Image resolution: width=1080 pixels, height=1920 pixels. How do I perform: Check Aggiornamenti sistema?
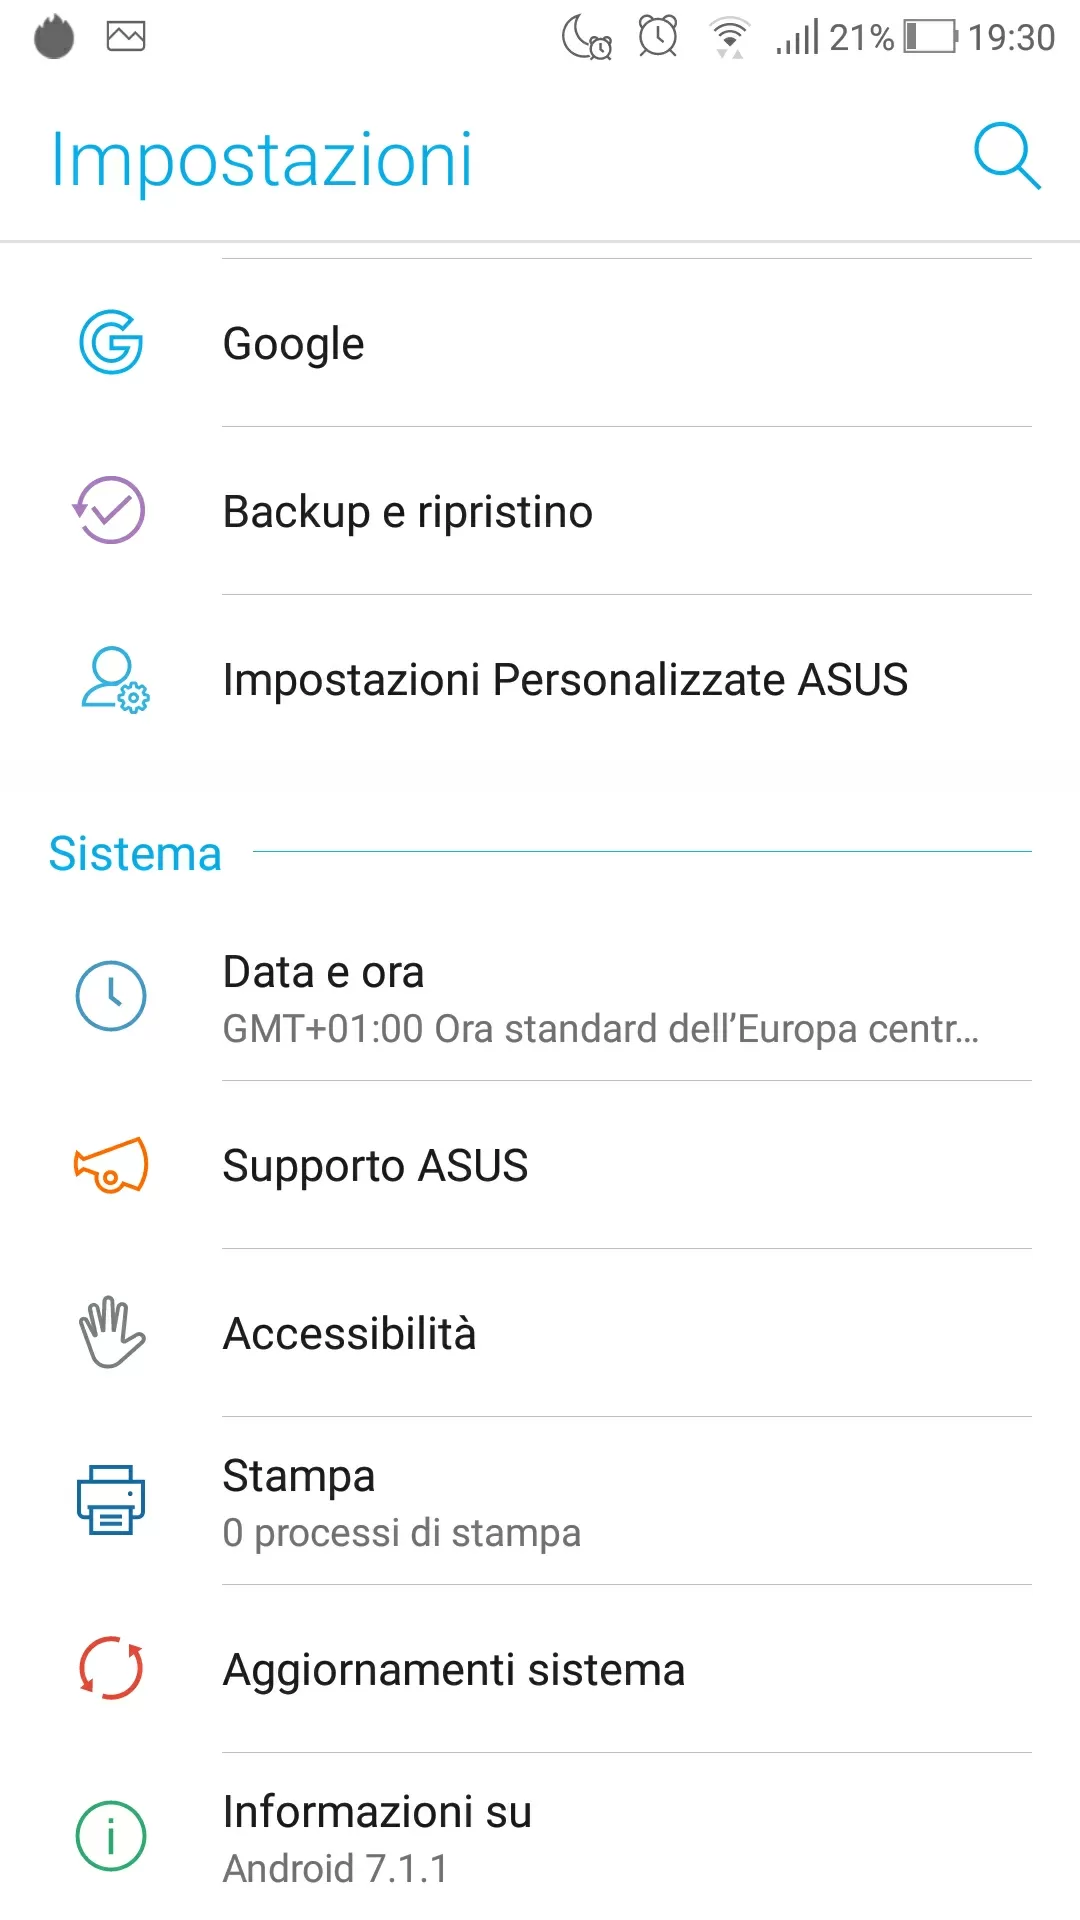click(454, 1670)
